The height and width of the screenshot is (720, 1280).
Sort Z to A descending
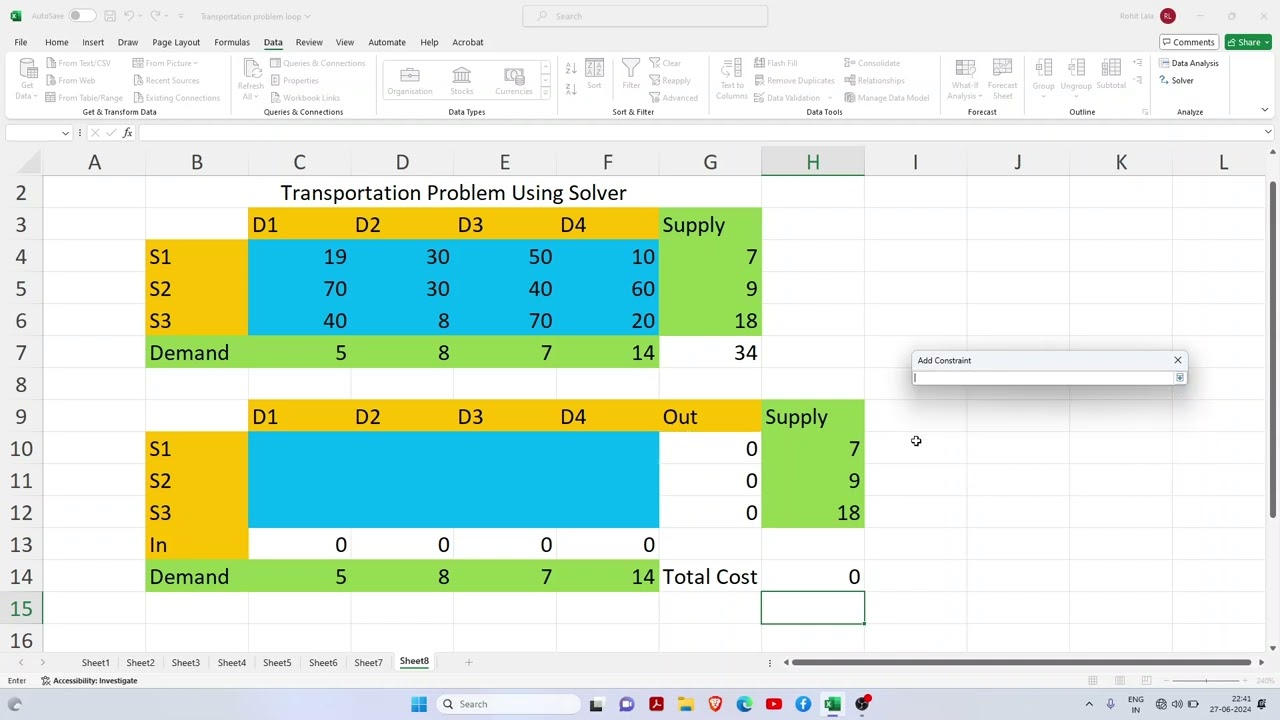[570, 87]
